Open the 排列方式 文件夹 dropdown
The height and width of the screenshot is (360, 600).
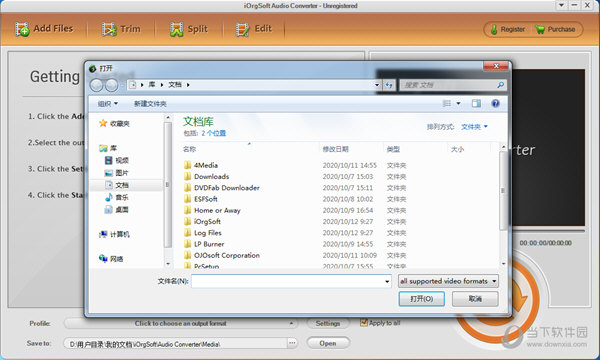[x=474, y=127]
